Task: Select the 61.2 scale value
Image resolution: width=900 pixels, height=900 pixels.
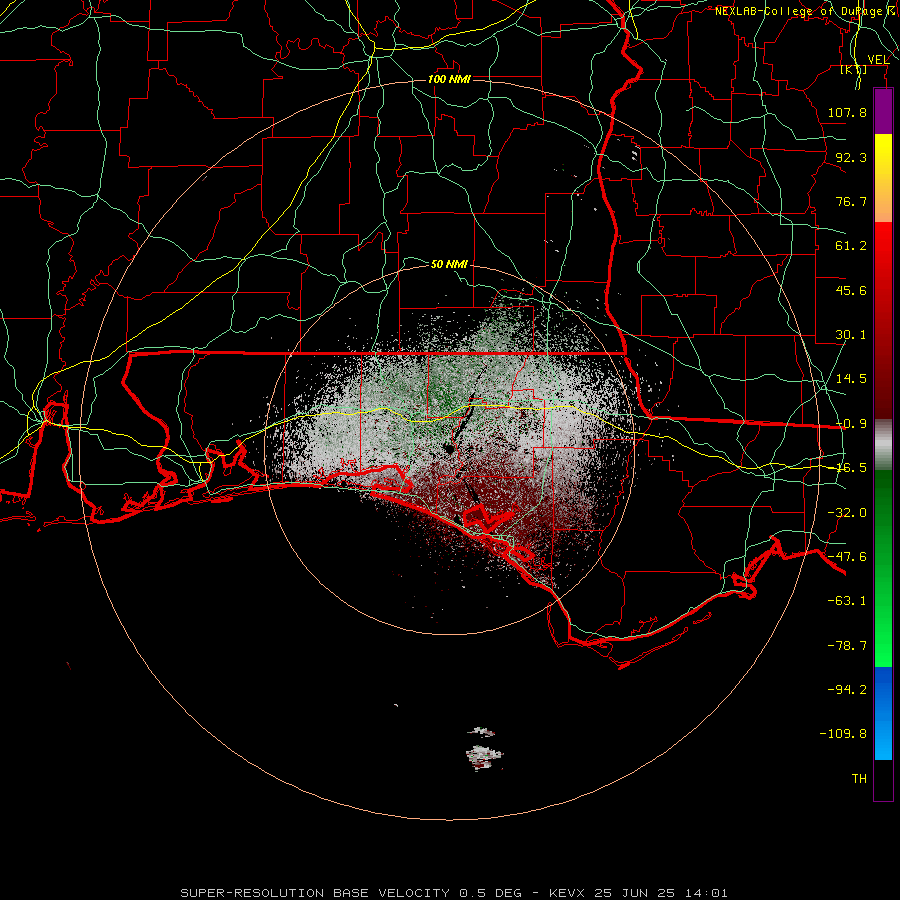Action: 851,246
